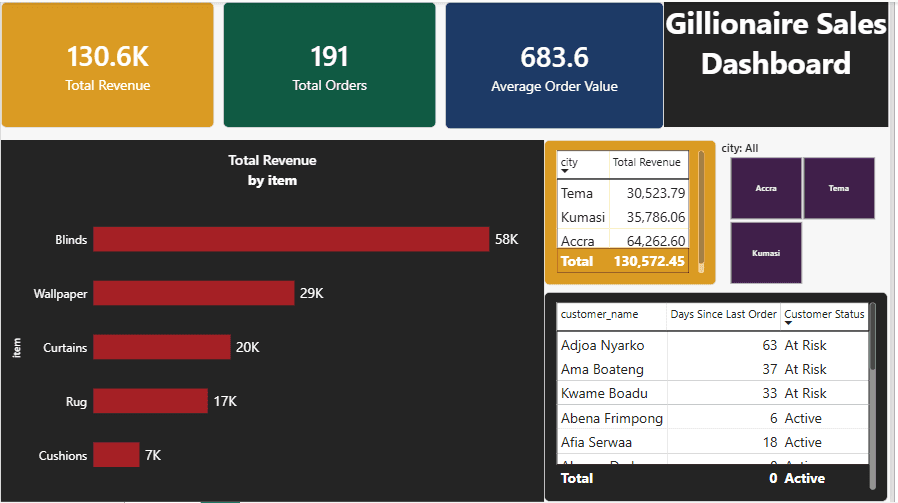Click the Total Revenue by item chart title
The width and height of the screenshot is (898, 503).
tap(272, 170)
